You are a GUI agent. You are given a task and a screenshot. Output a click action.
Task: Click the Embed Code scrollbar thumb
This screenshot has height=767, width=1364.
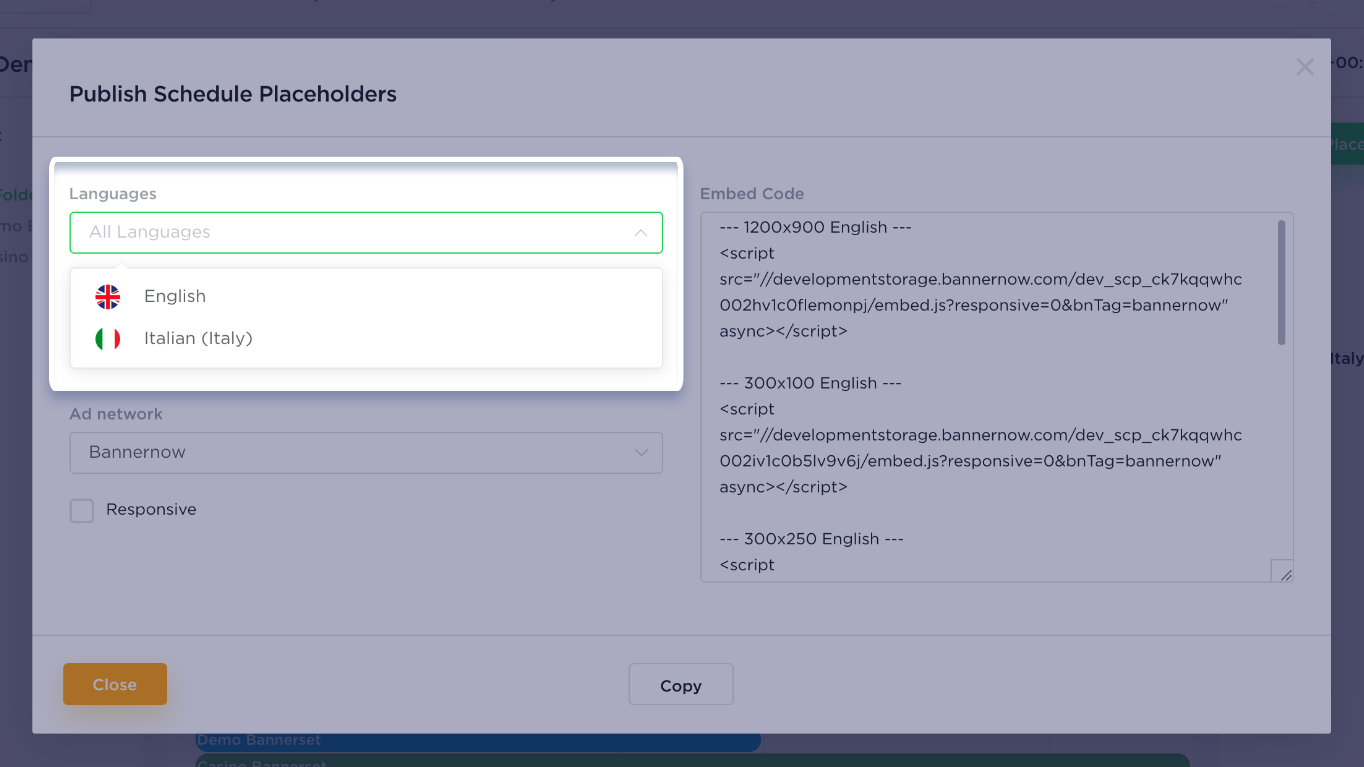click(x=1282, y=283)
